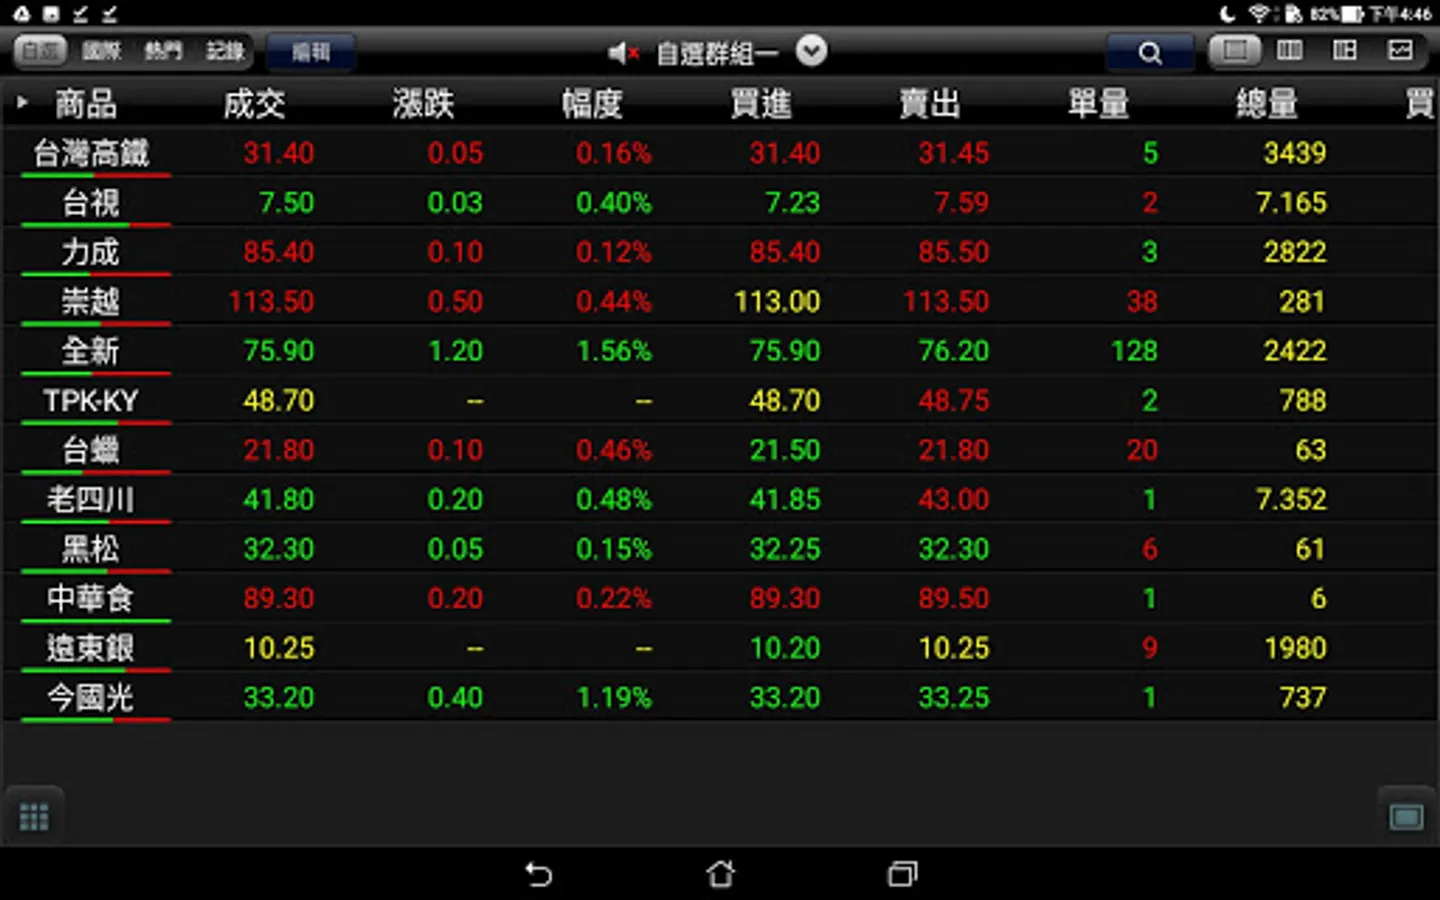The image size is (1440, 900).
Task: Open the 台視 stock row
Action: point(720,202)
